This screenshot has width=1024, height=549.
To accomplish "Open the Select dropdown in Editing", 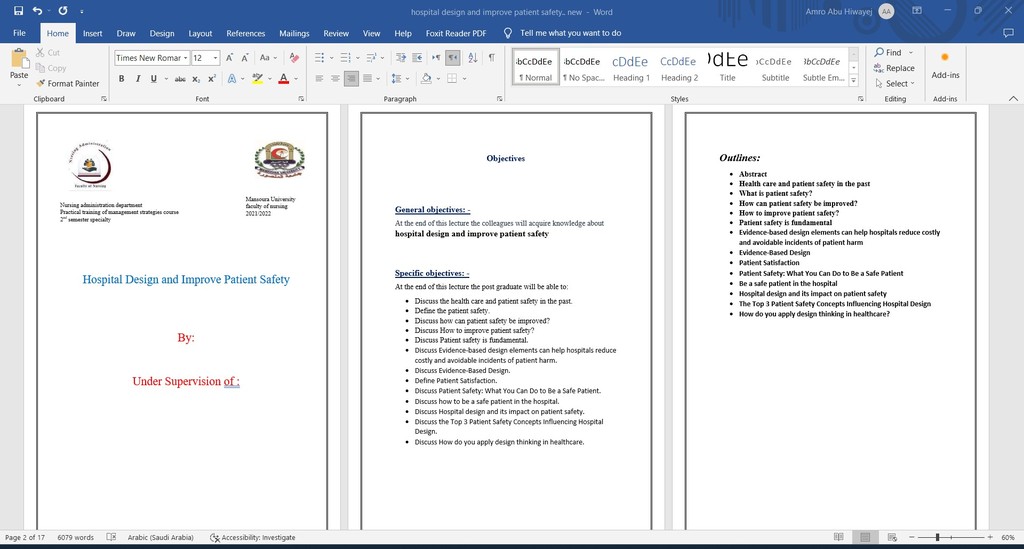I will coord(895,84).
